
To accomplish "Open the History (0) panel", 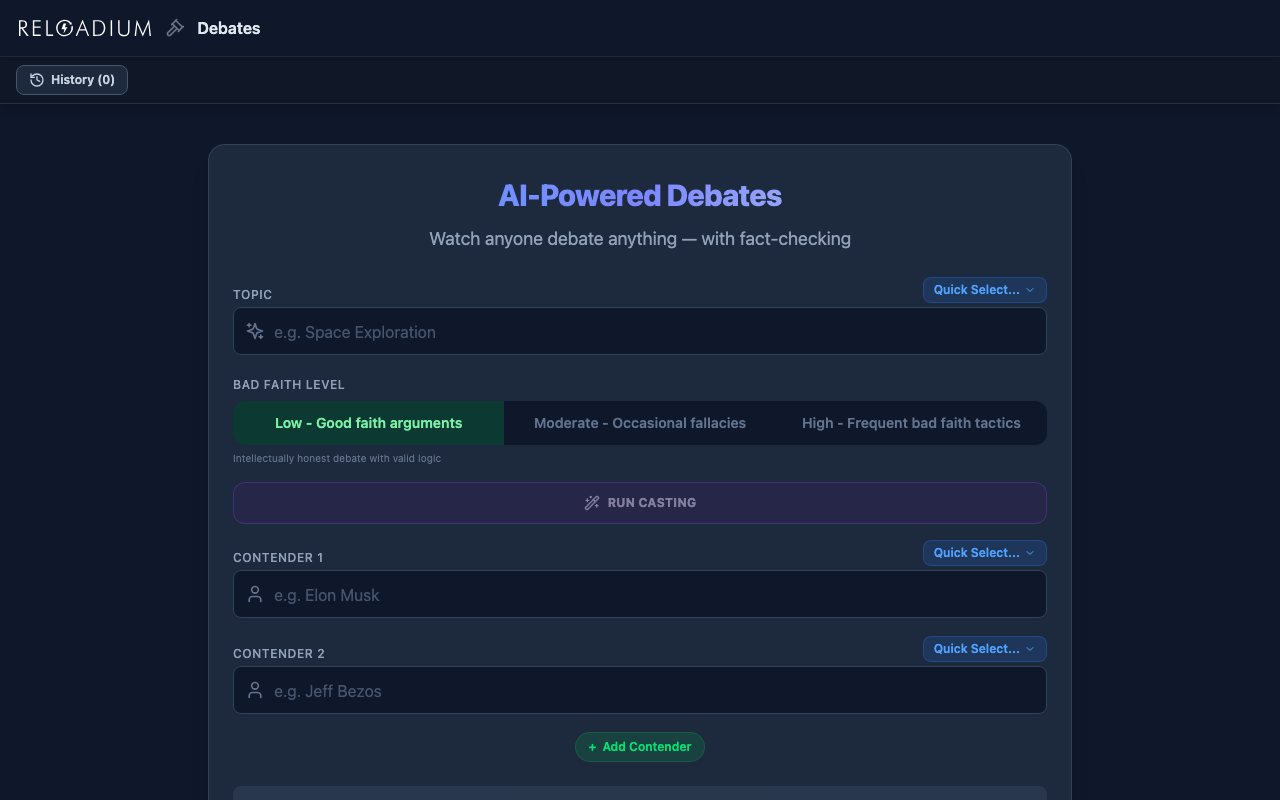I will tap(72, 80).
